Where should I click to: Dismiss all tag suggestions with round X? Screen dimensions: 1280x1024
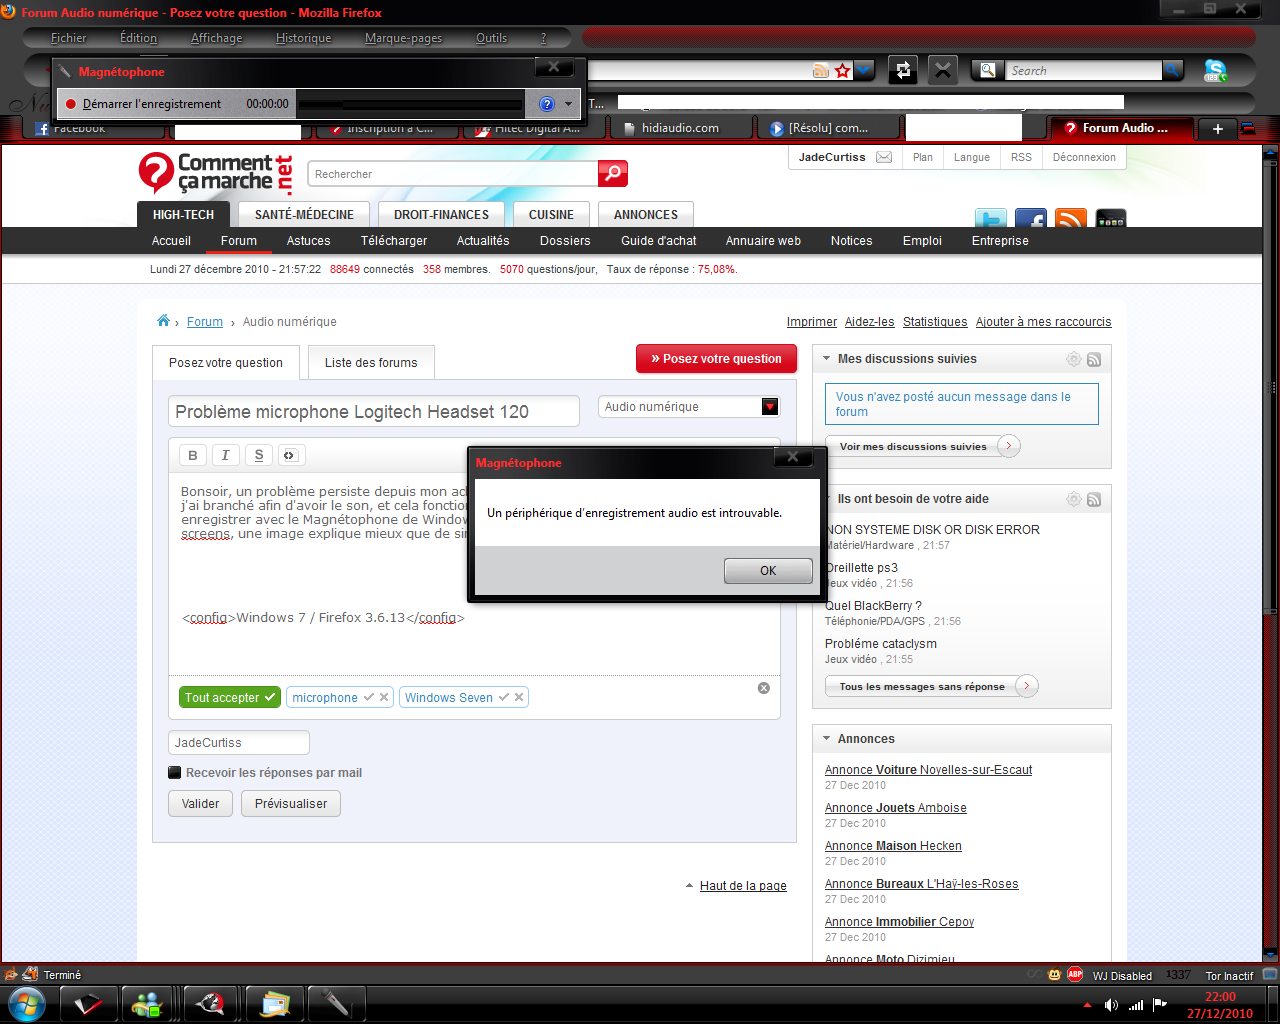tap(764, 688)
